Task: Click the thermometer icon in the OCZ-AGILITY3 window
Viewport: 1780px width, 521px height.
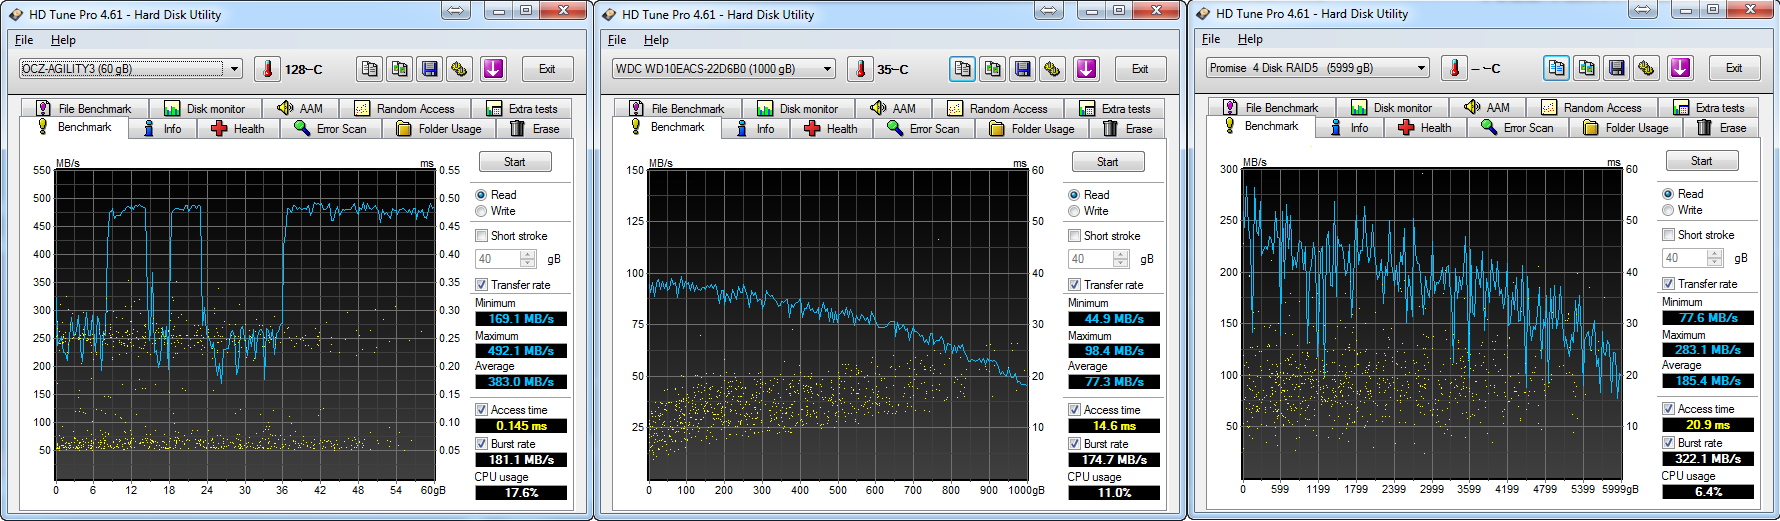Action: [267, 69]
